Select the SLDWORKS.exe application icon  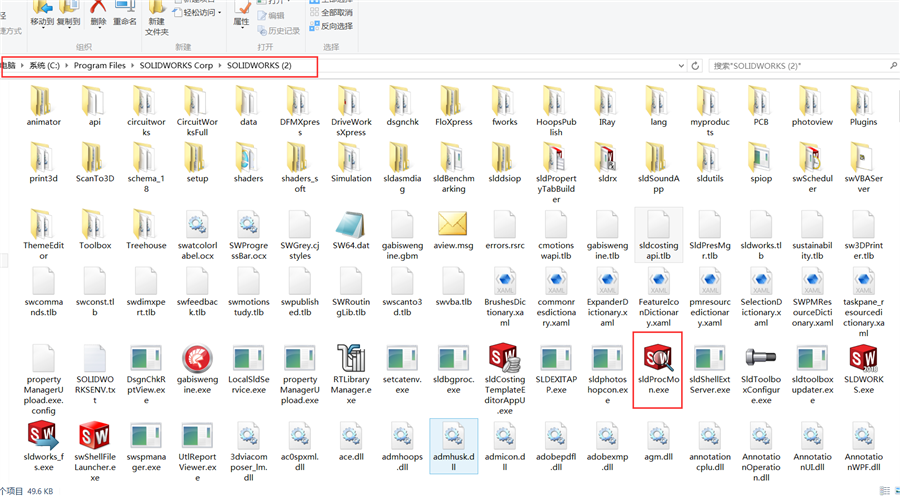pos(863,359)
